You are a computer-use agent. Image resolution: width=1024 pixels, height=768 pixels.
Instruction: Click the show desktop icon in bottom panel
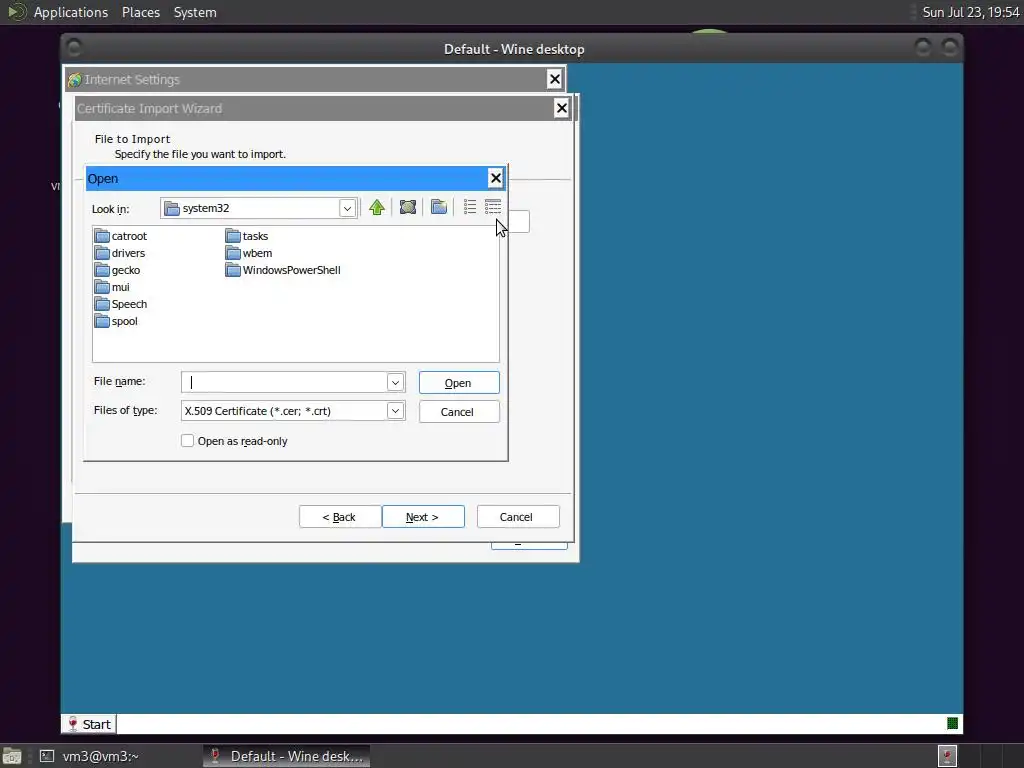12,756
